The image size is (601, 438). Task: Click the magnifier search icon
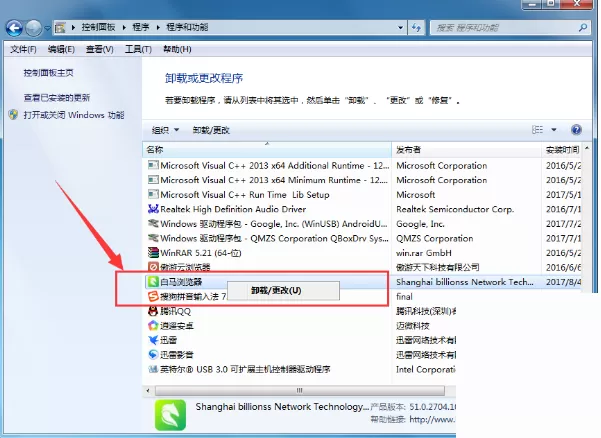tap(583, 28)
